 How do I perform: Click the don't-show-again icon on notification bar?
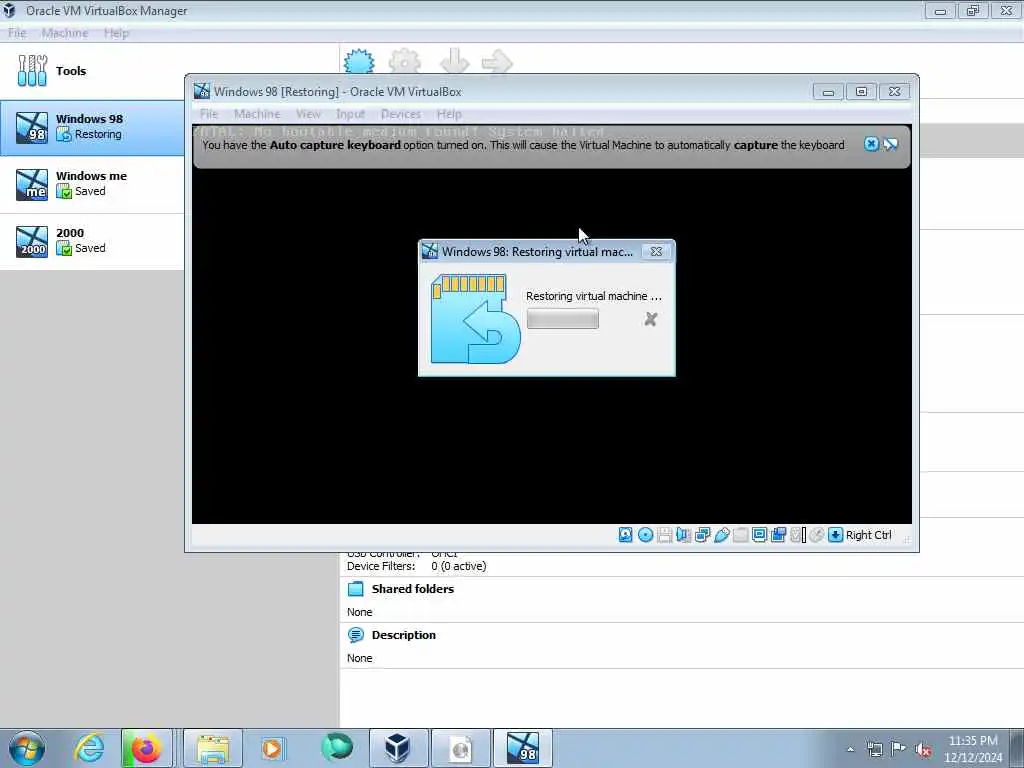click(x=891, y=144)
